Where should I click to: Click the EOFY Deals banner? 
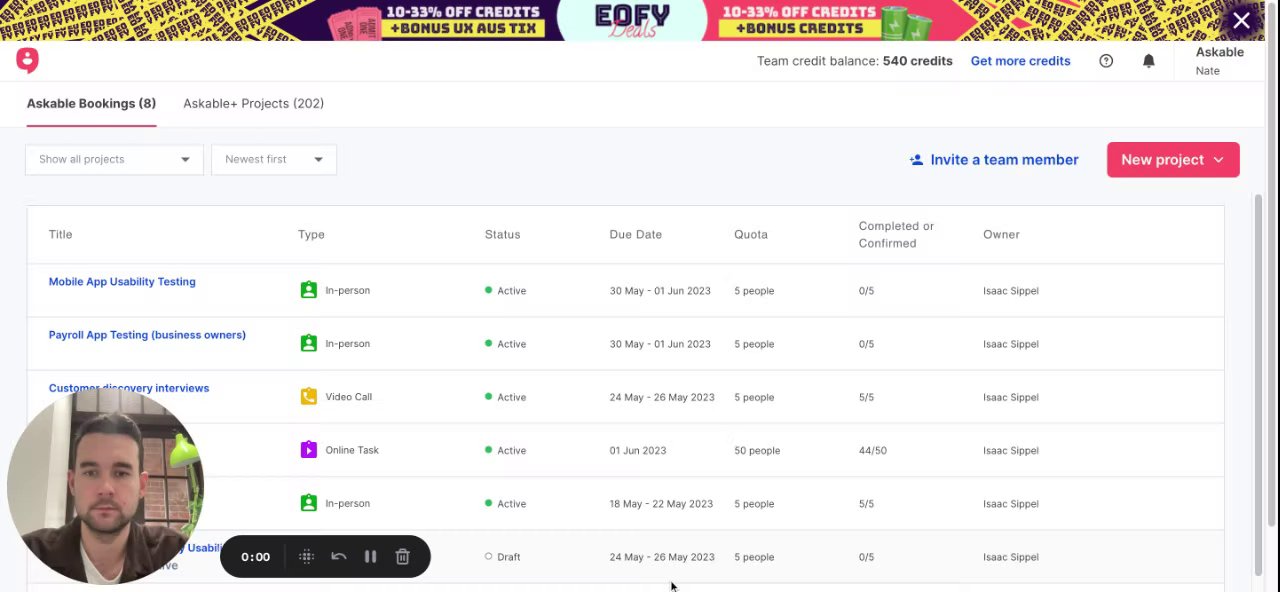tap(632, 20)
